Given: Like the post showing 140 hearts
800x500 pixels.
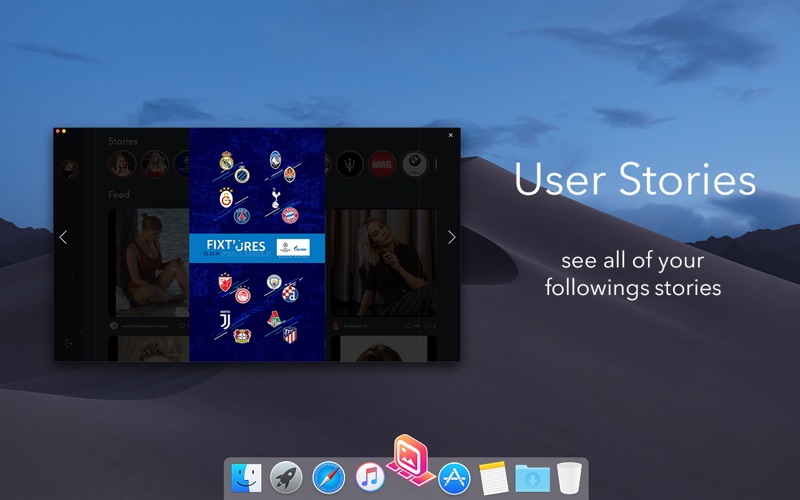Looking at the screenshot, I should (x=408, y=326).
